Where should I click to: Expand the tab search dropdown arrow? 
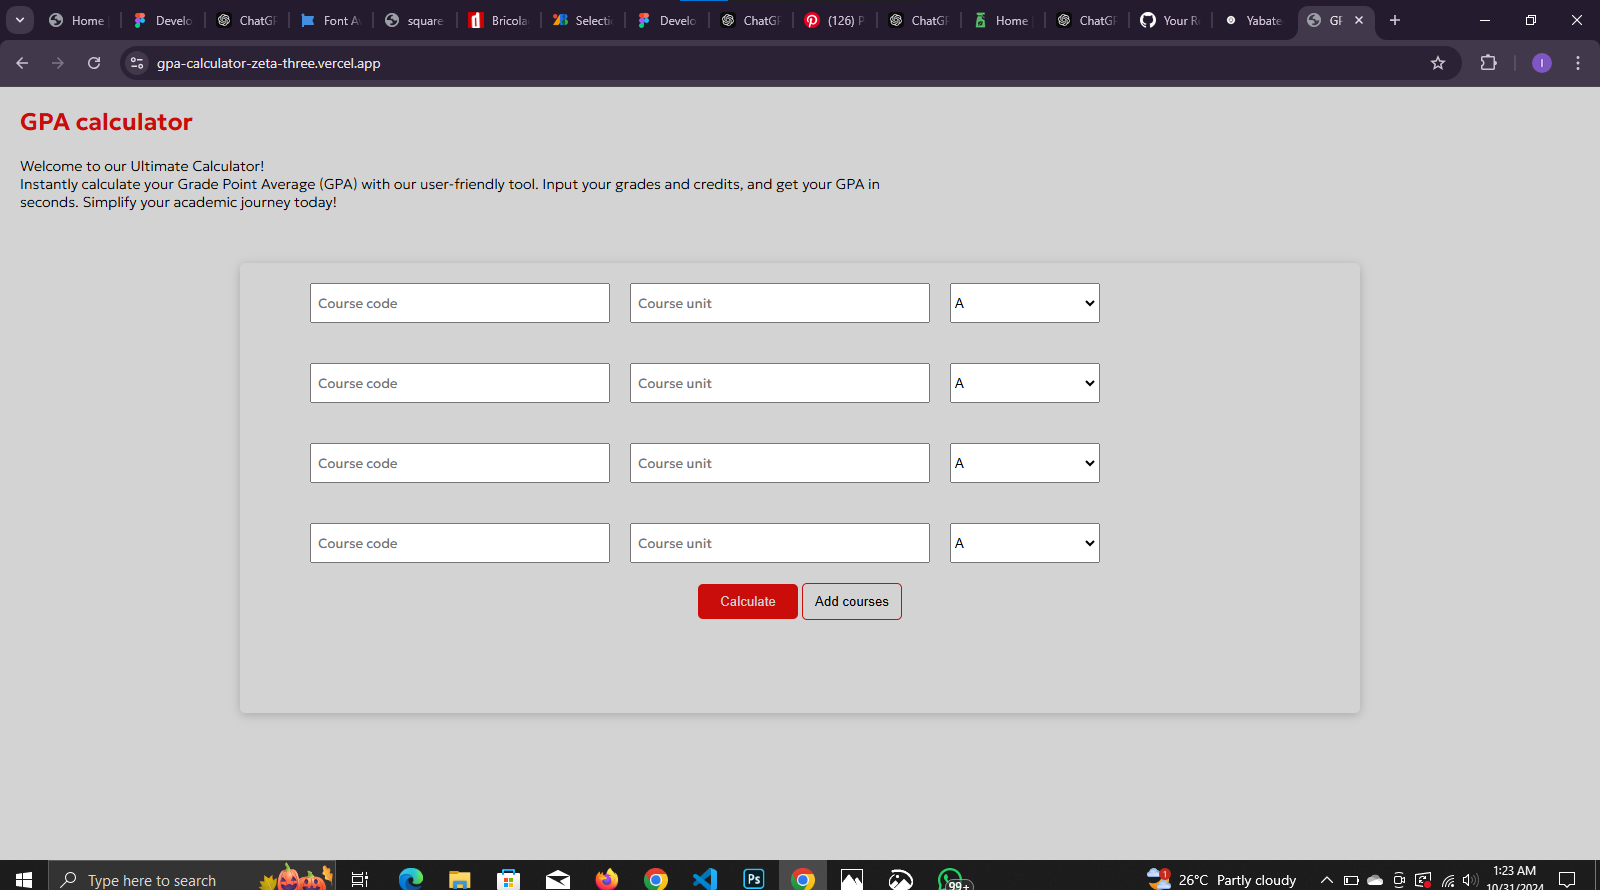(x=20, y=20)
